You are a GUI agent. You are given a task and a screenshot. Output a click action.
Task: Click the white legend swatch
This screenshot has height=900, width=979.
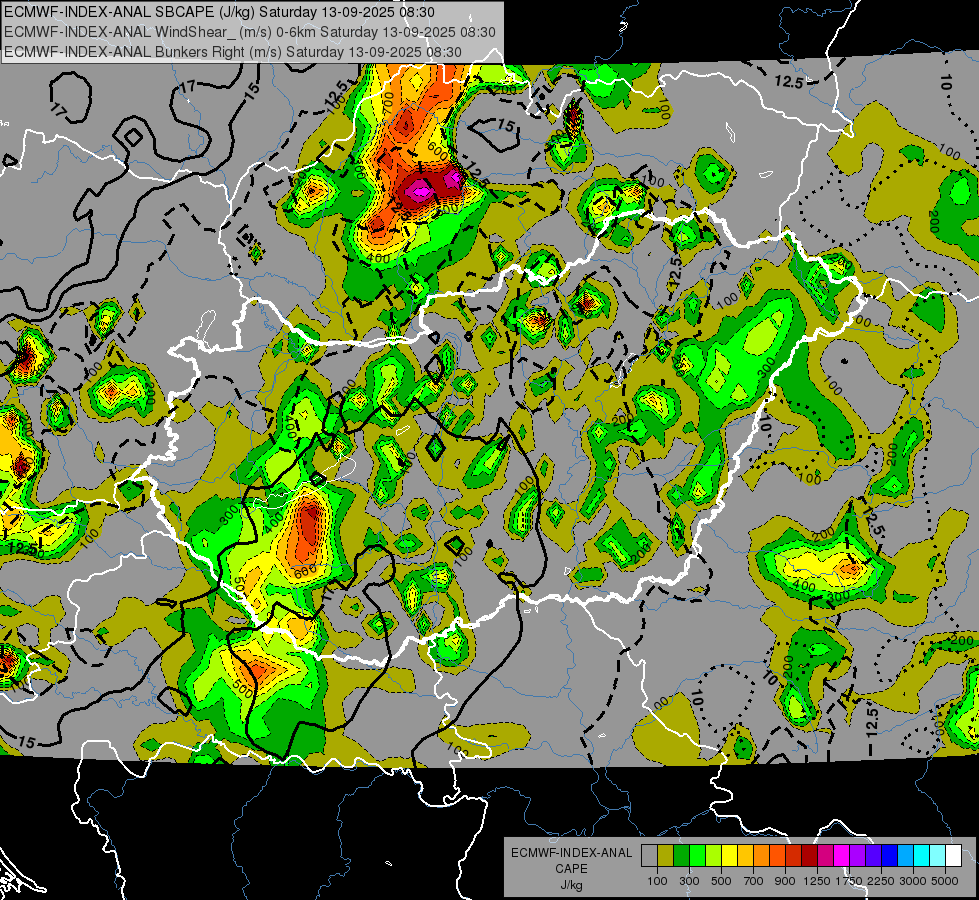tap(953, 856)
